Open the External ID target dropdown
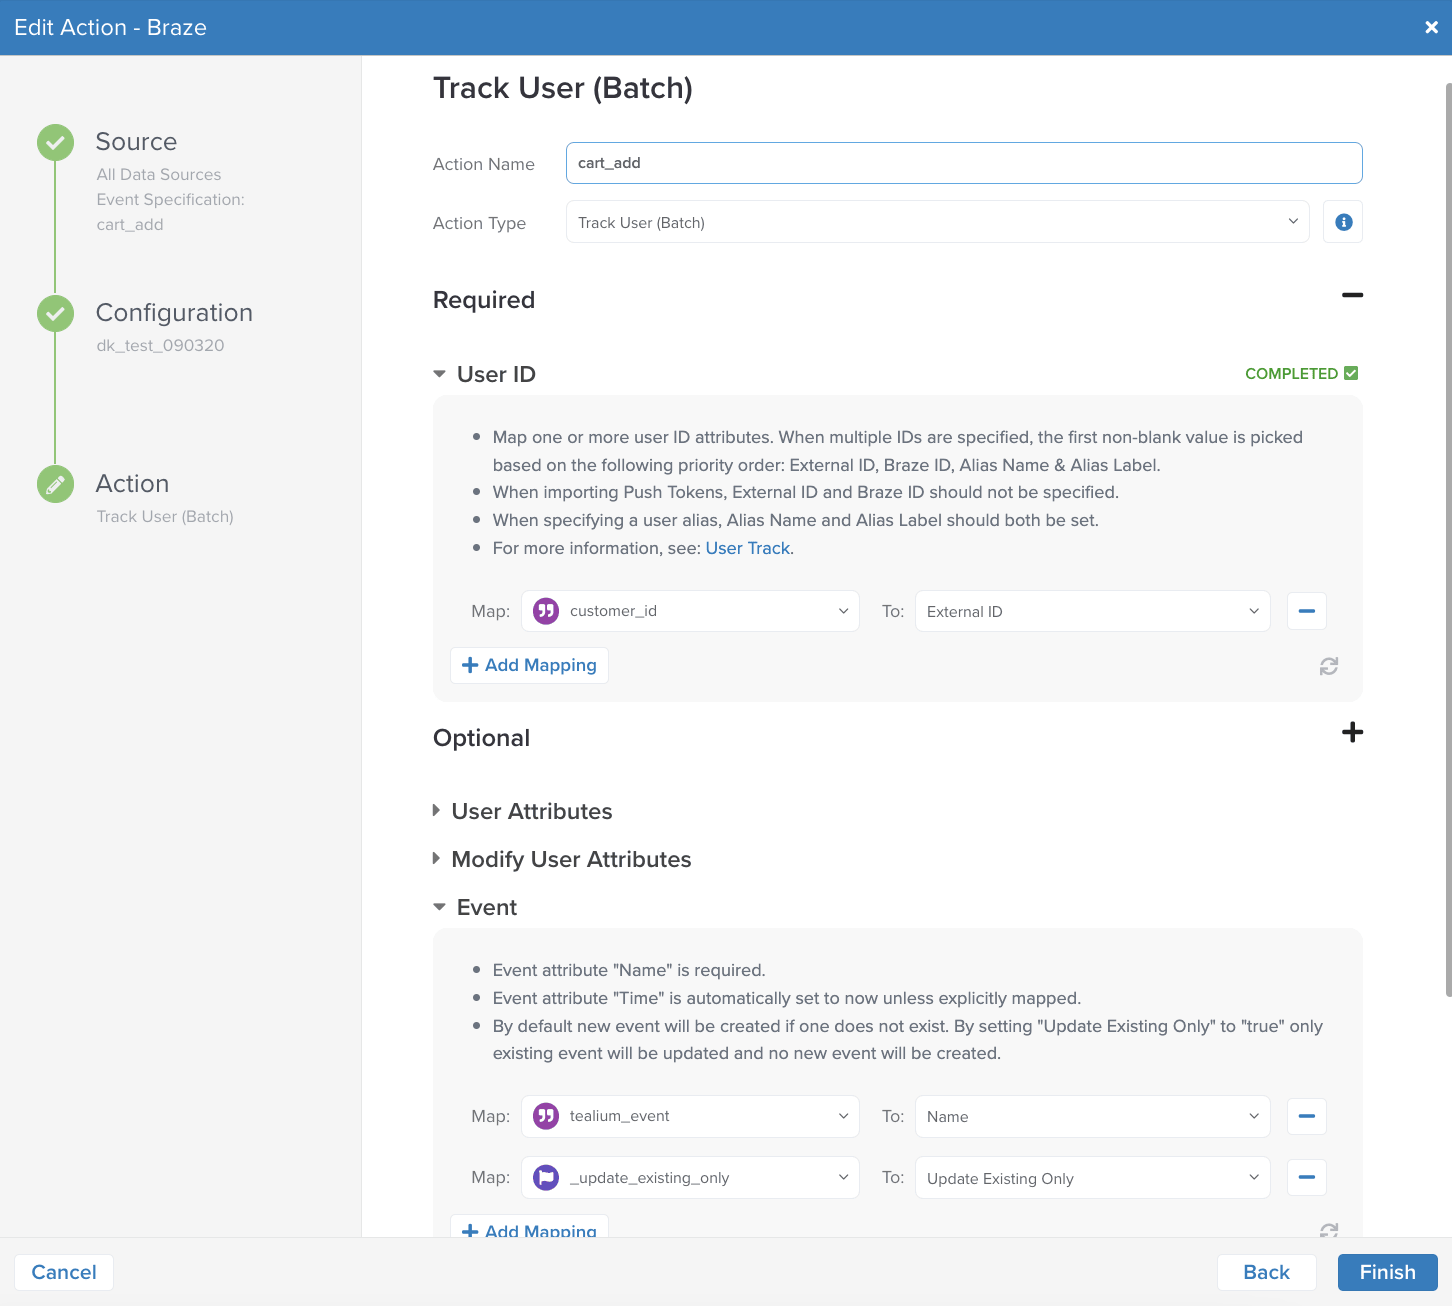The height and width of the screenshot is (1306, 1452). click(1092, 611)
